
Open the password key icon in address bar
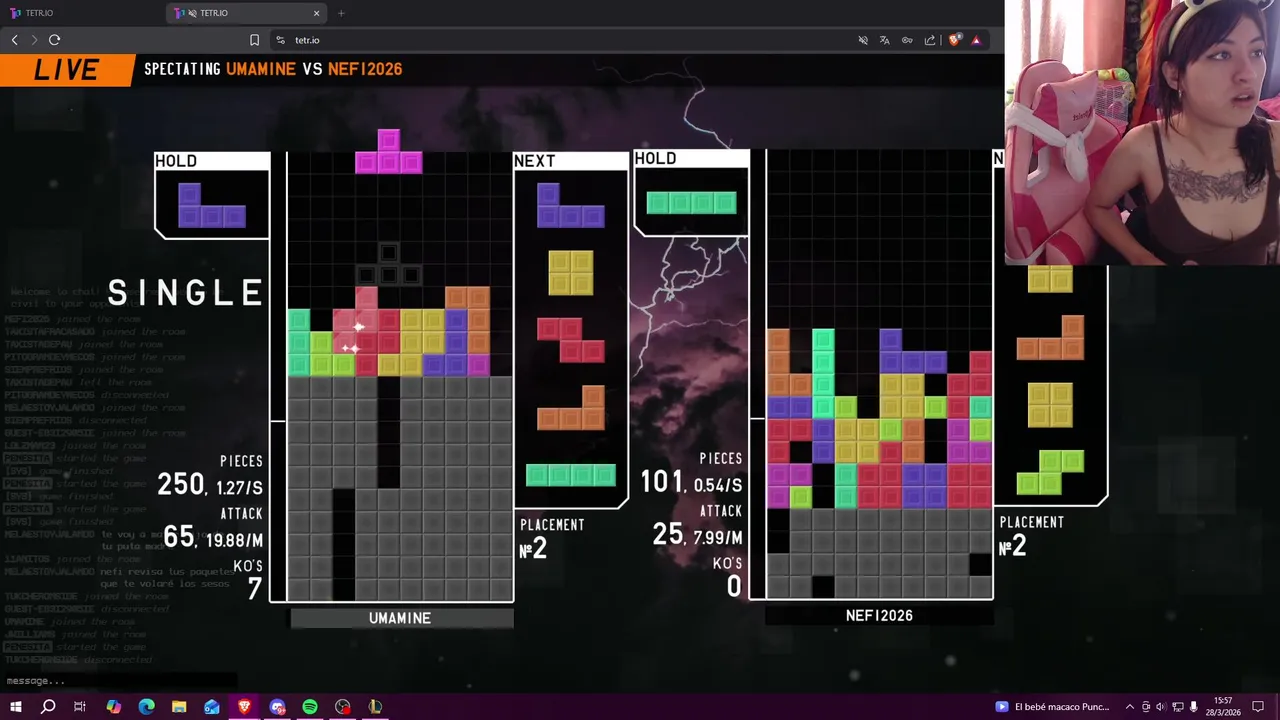(x=907, y=40)
